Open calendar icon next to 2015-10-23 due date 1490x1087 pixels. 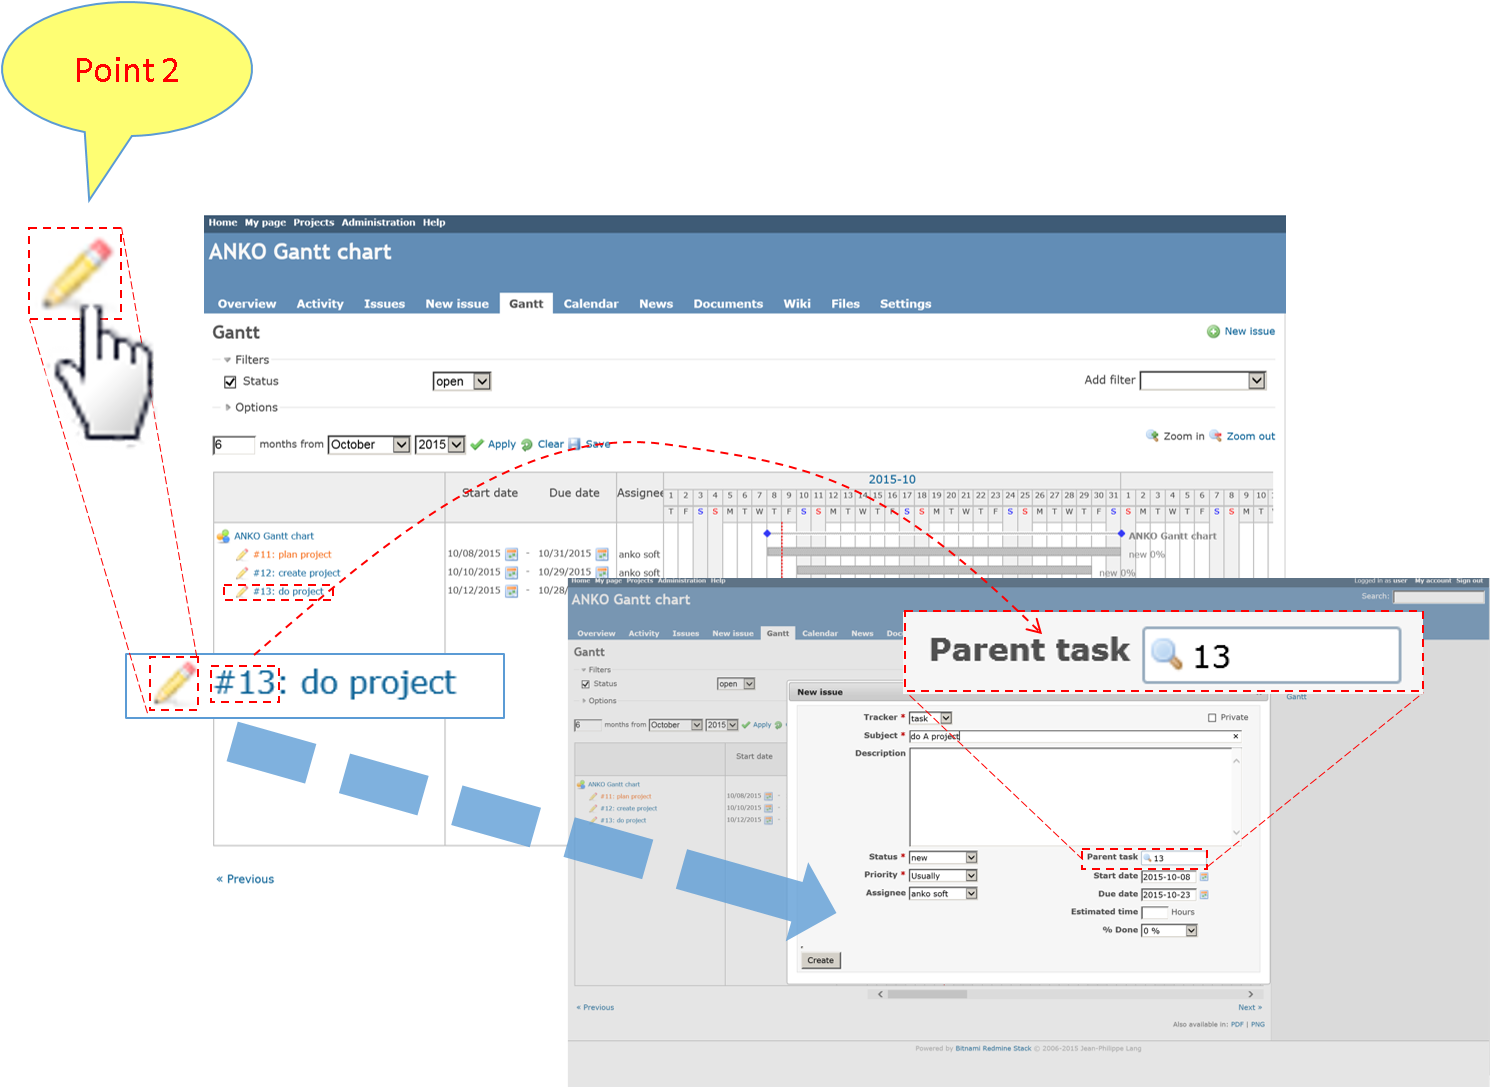point(1204,895)
